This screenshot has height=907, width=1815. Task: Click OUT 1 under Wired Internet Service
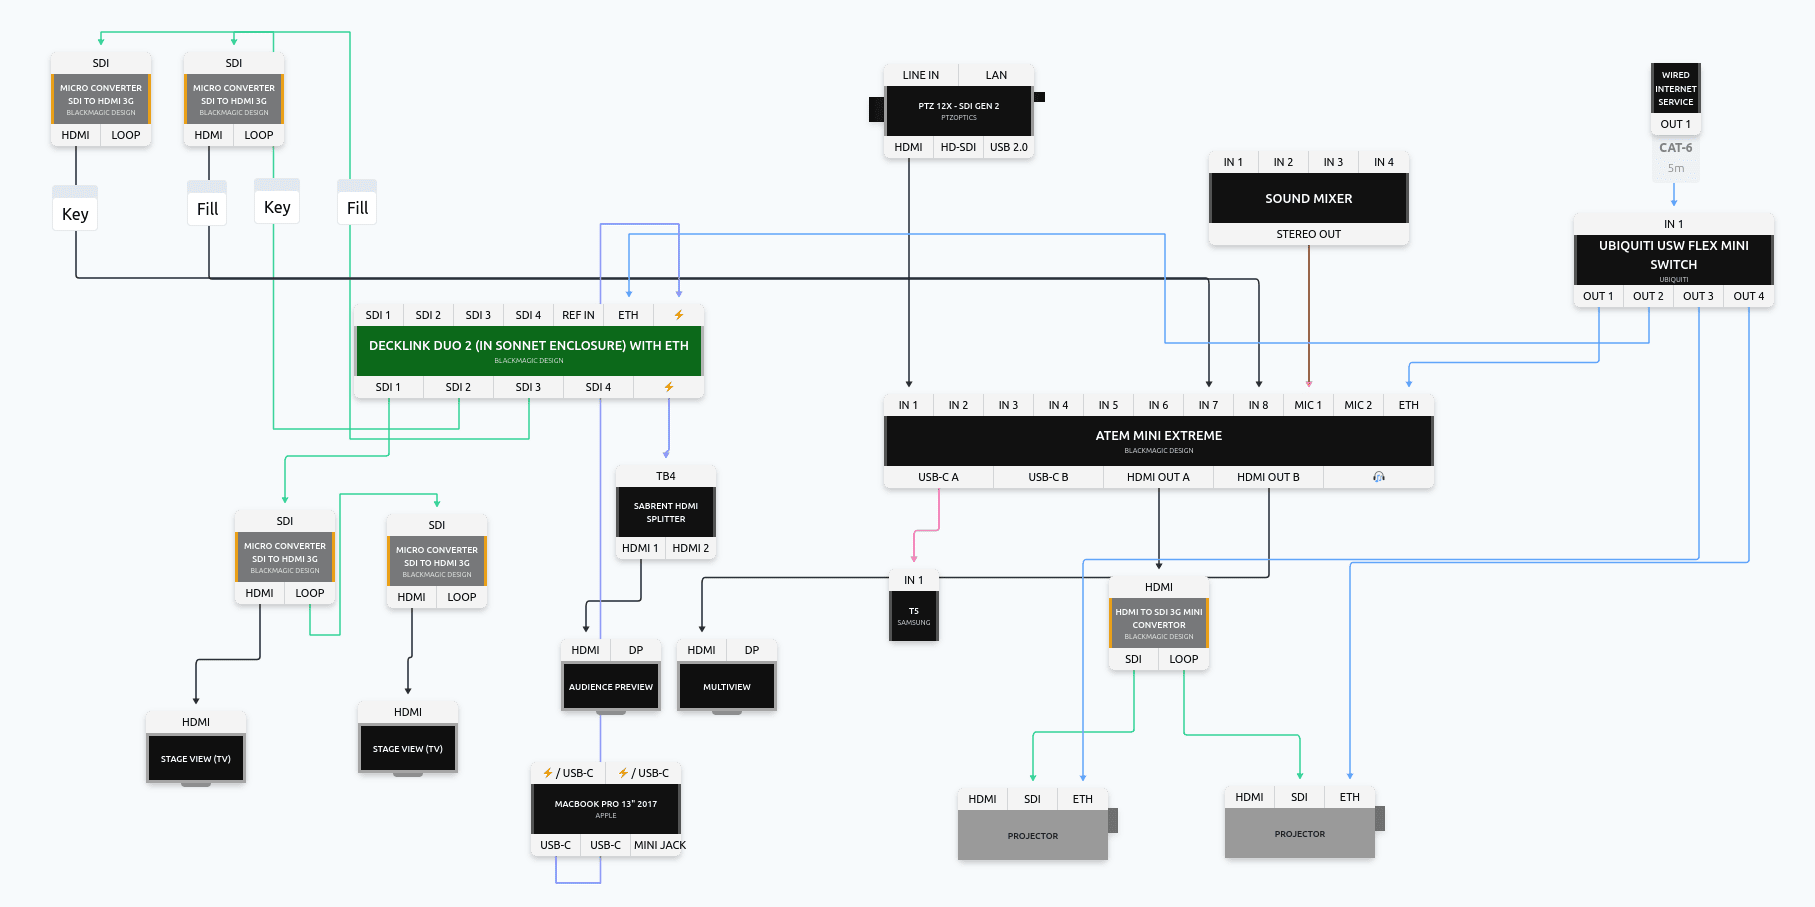[x=1676, y=124]
